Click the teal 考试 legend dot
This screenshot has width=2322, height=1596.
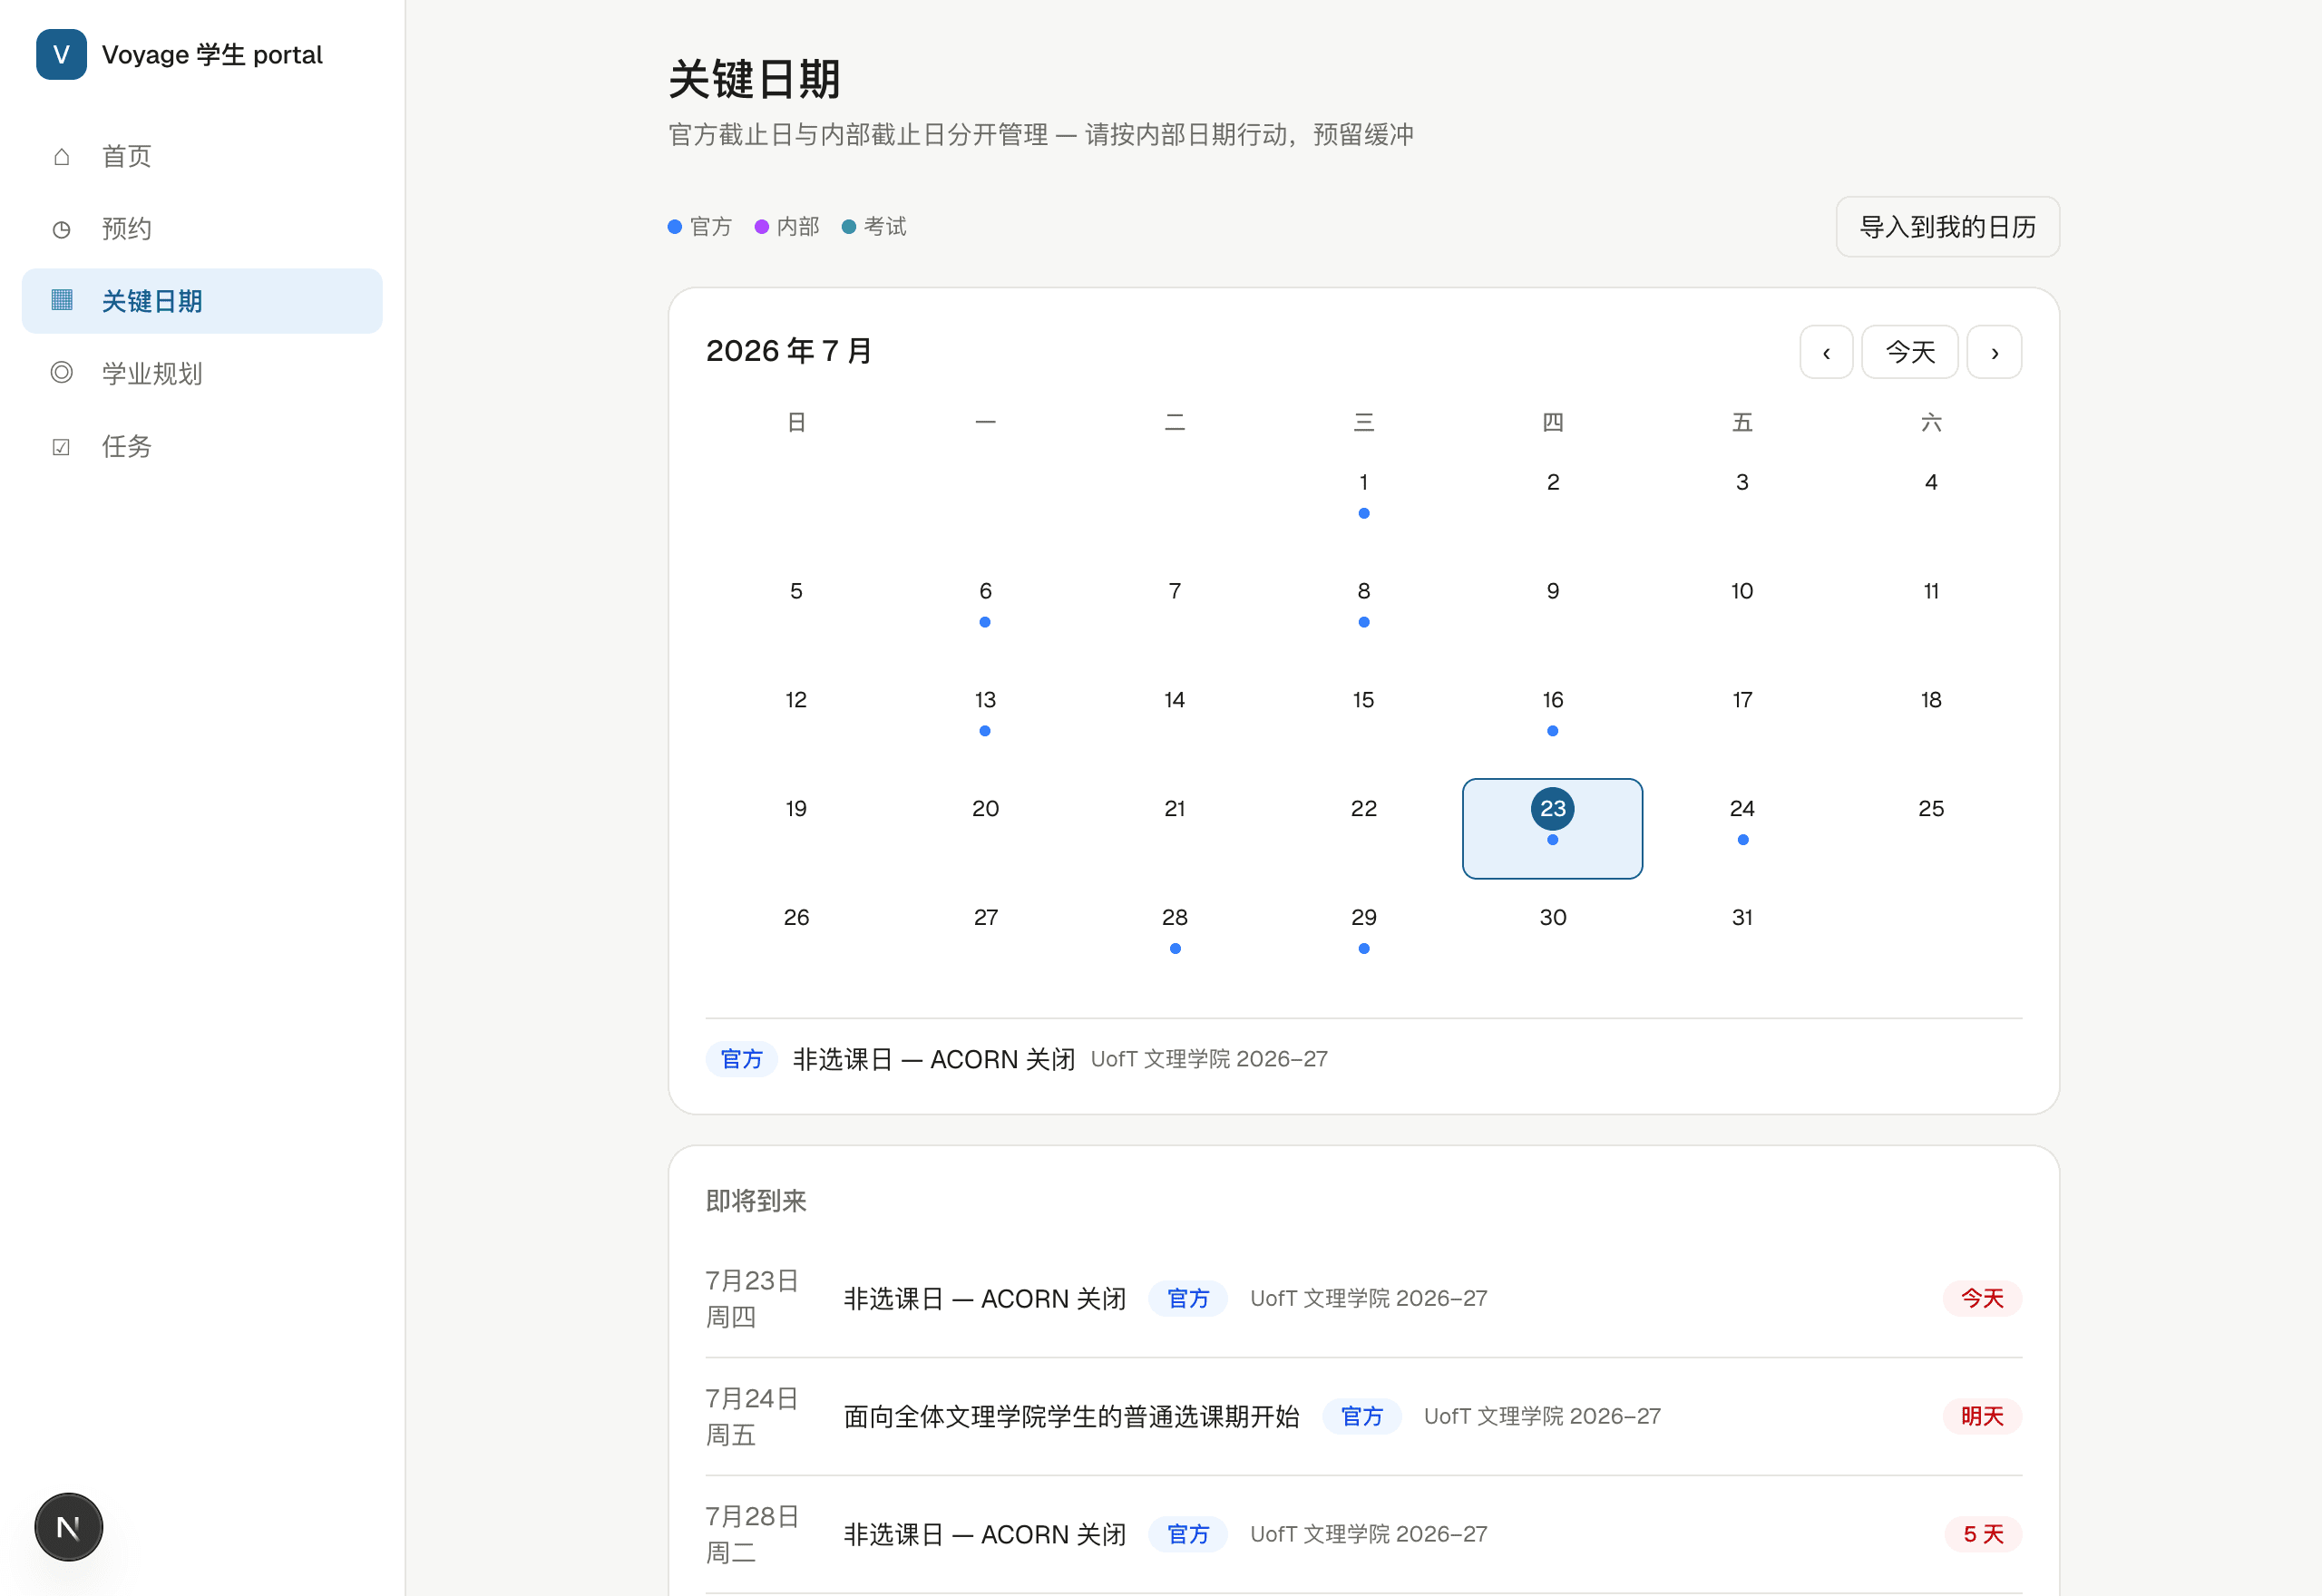(849, 227)
